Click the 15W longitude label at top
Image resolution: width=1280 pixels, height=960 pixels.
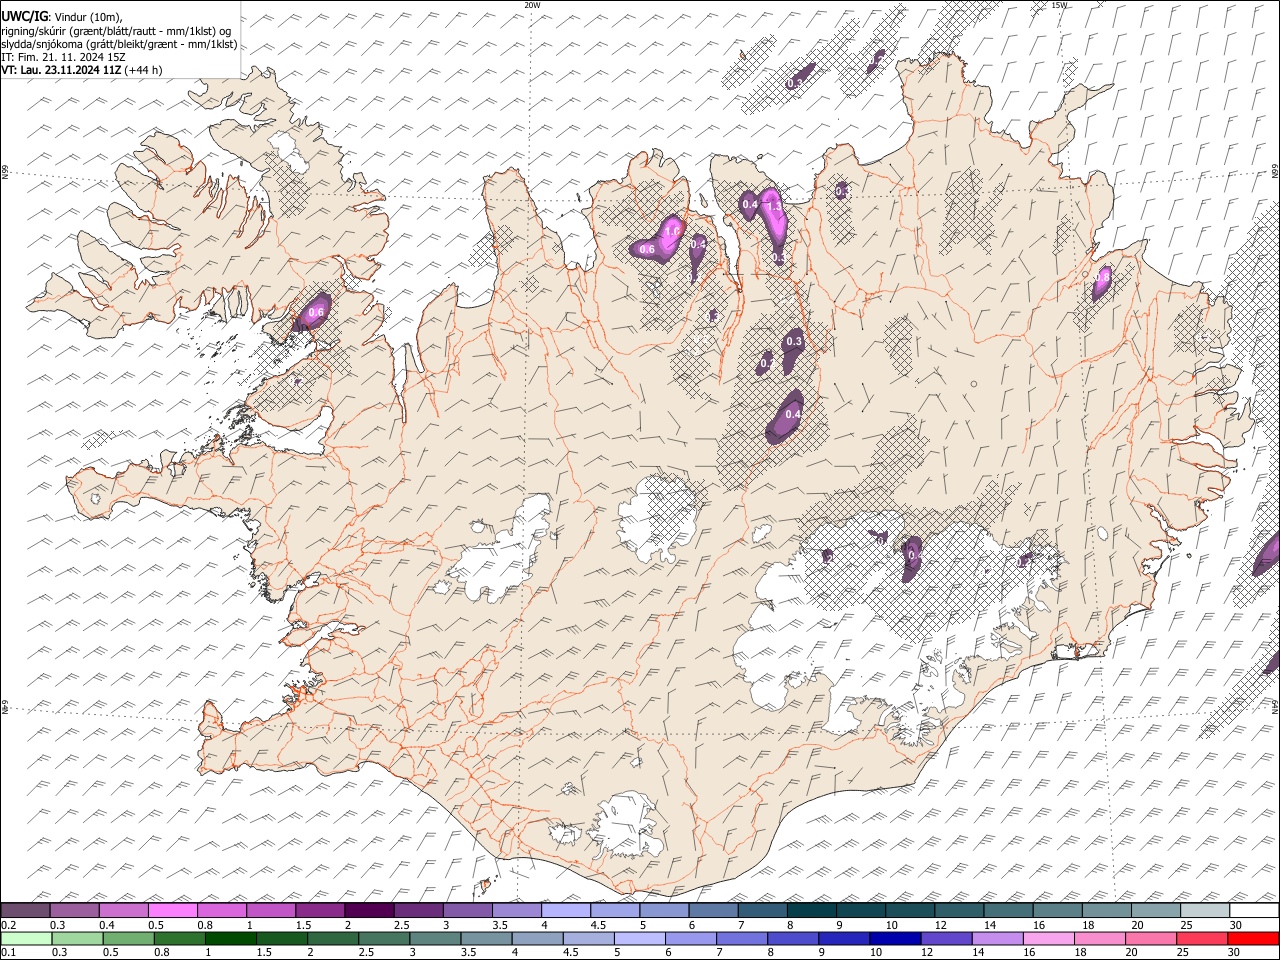pos(1059,5)
